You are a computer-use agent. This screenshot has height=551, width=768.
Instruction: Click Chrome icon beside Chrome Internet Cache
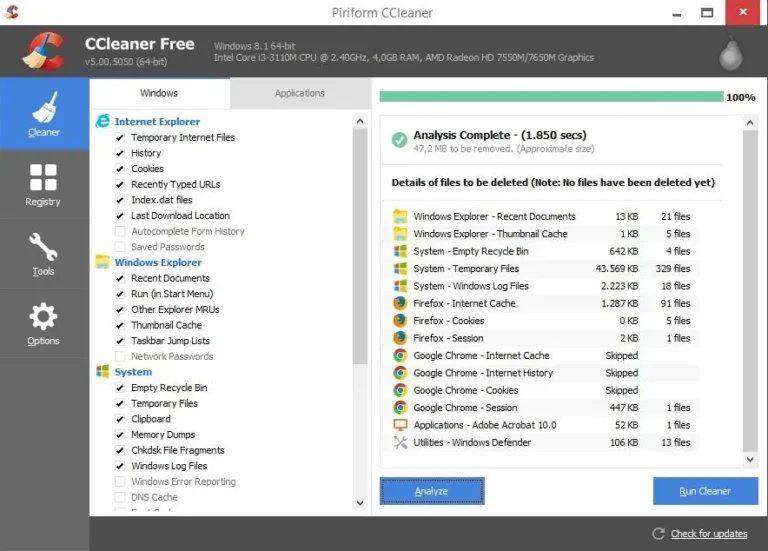[400, 355]
